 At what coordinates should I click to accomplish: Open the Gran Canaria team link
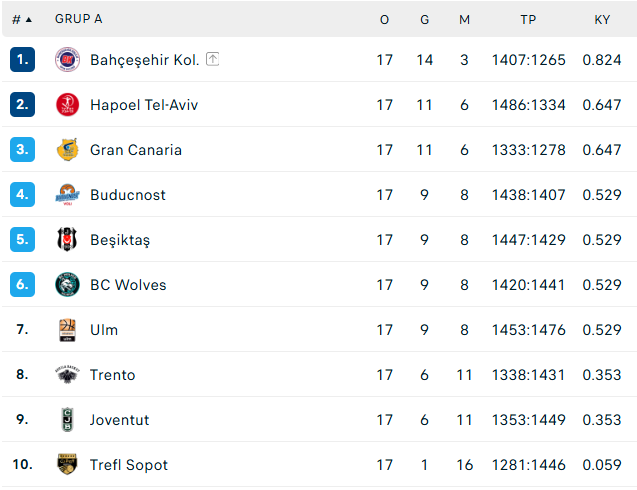point(136,150)
